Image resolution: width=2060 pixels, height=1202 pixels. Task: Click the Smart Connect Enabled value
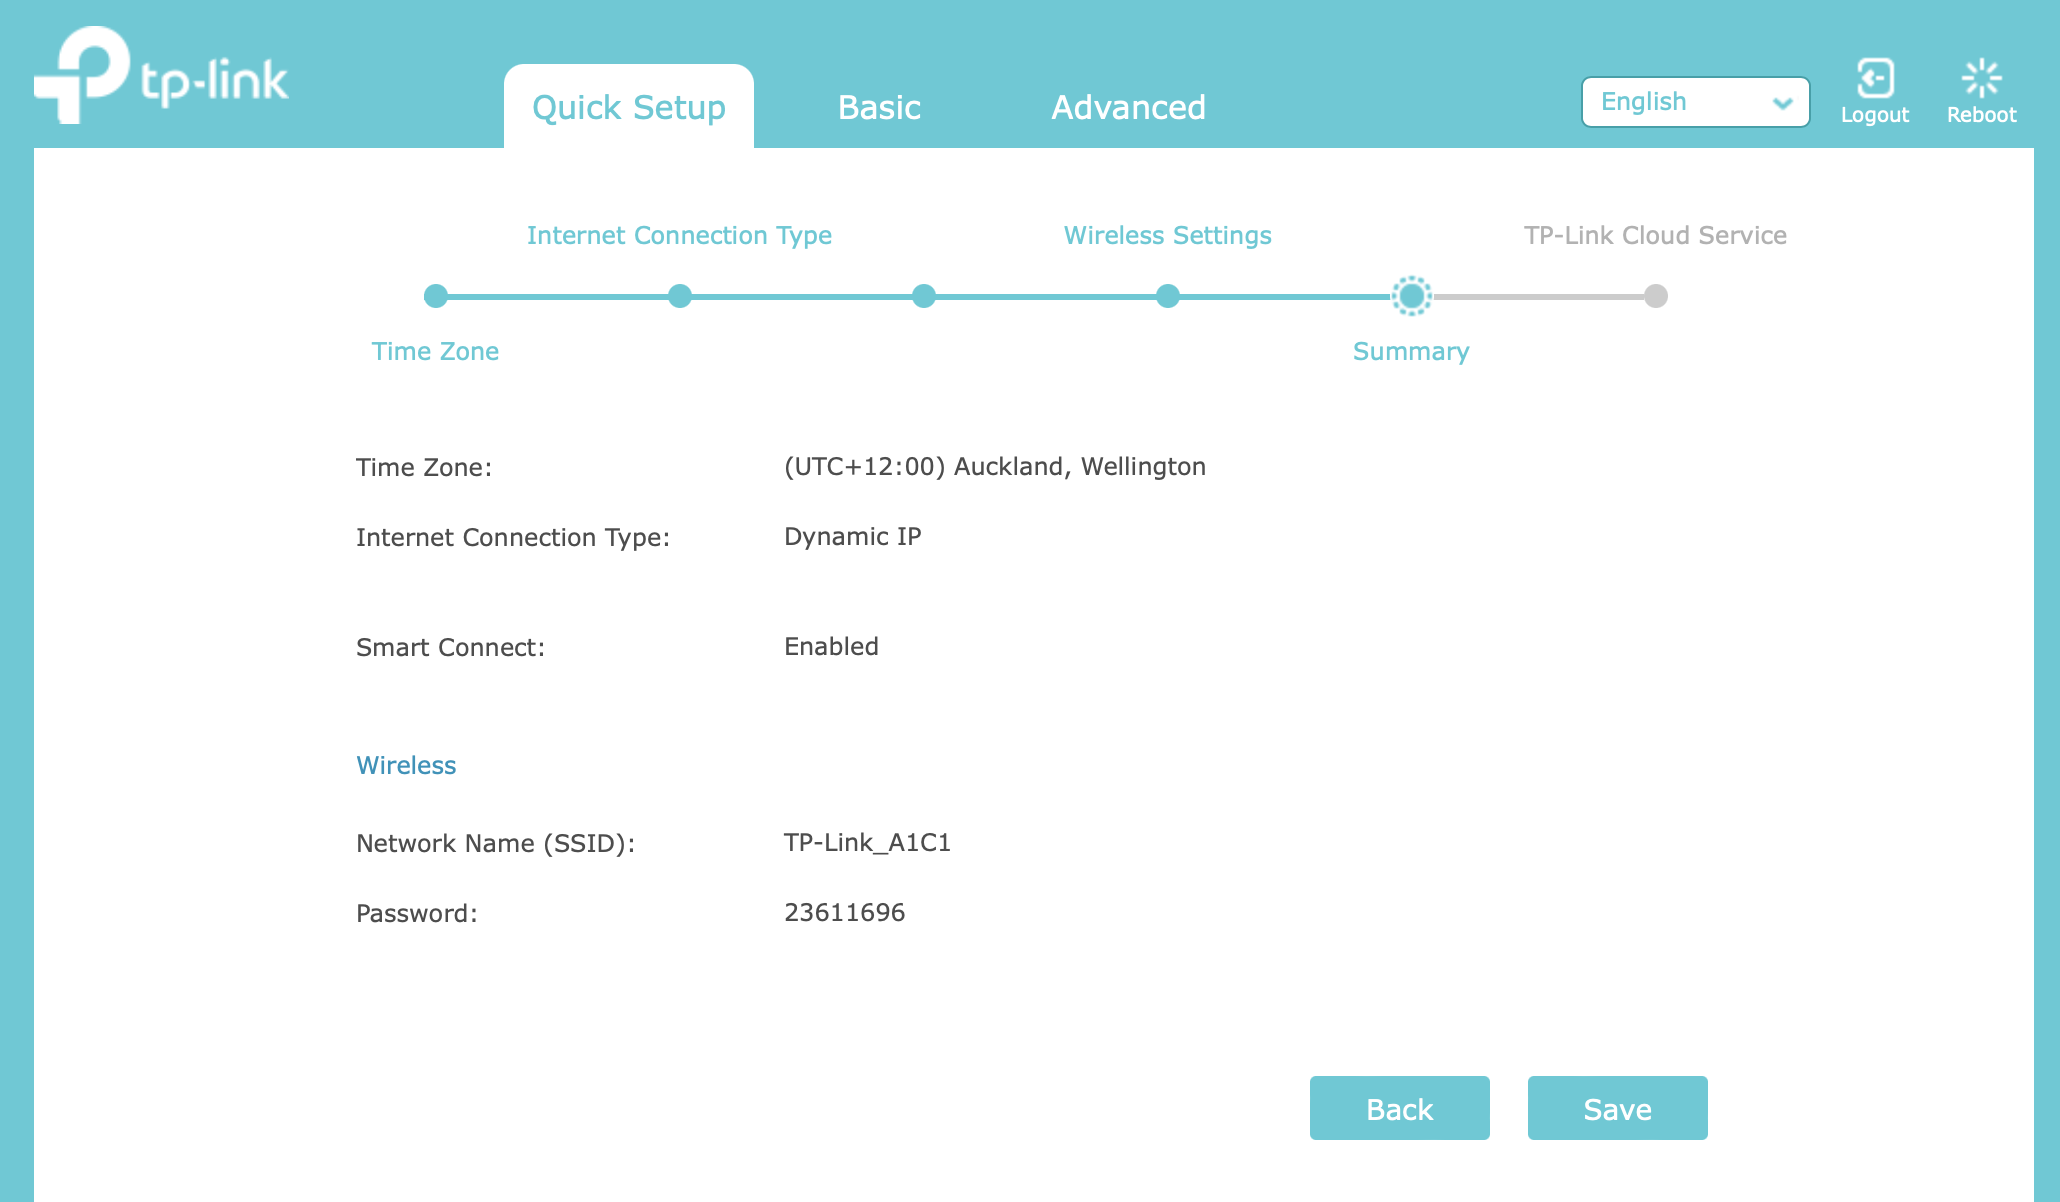point(831,647)
